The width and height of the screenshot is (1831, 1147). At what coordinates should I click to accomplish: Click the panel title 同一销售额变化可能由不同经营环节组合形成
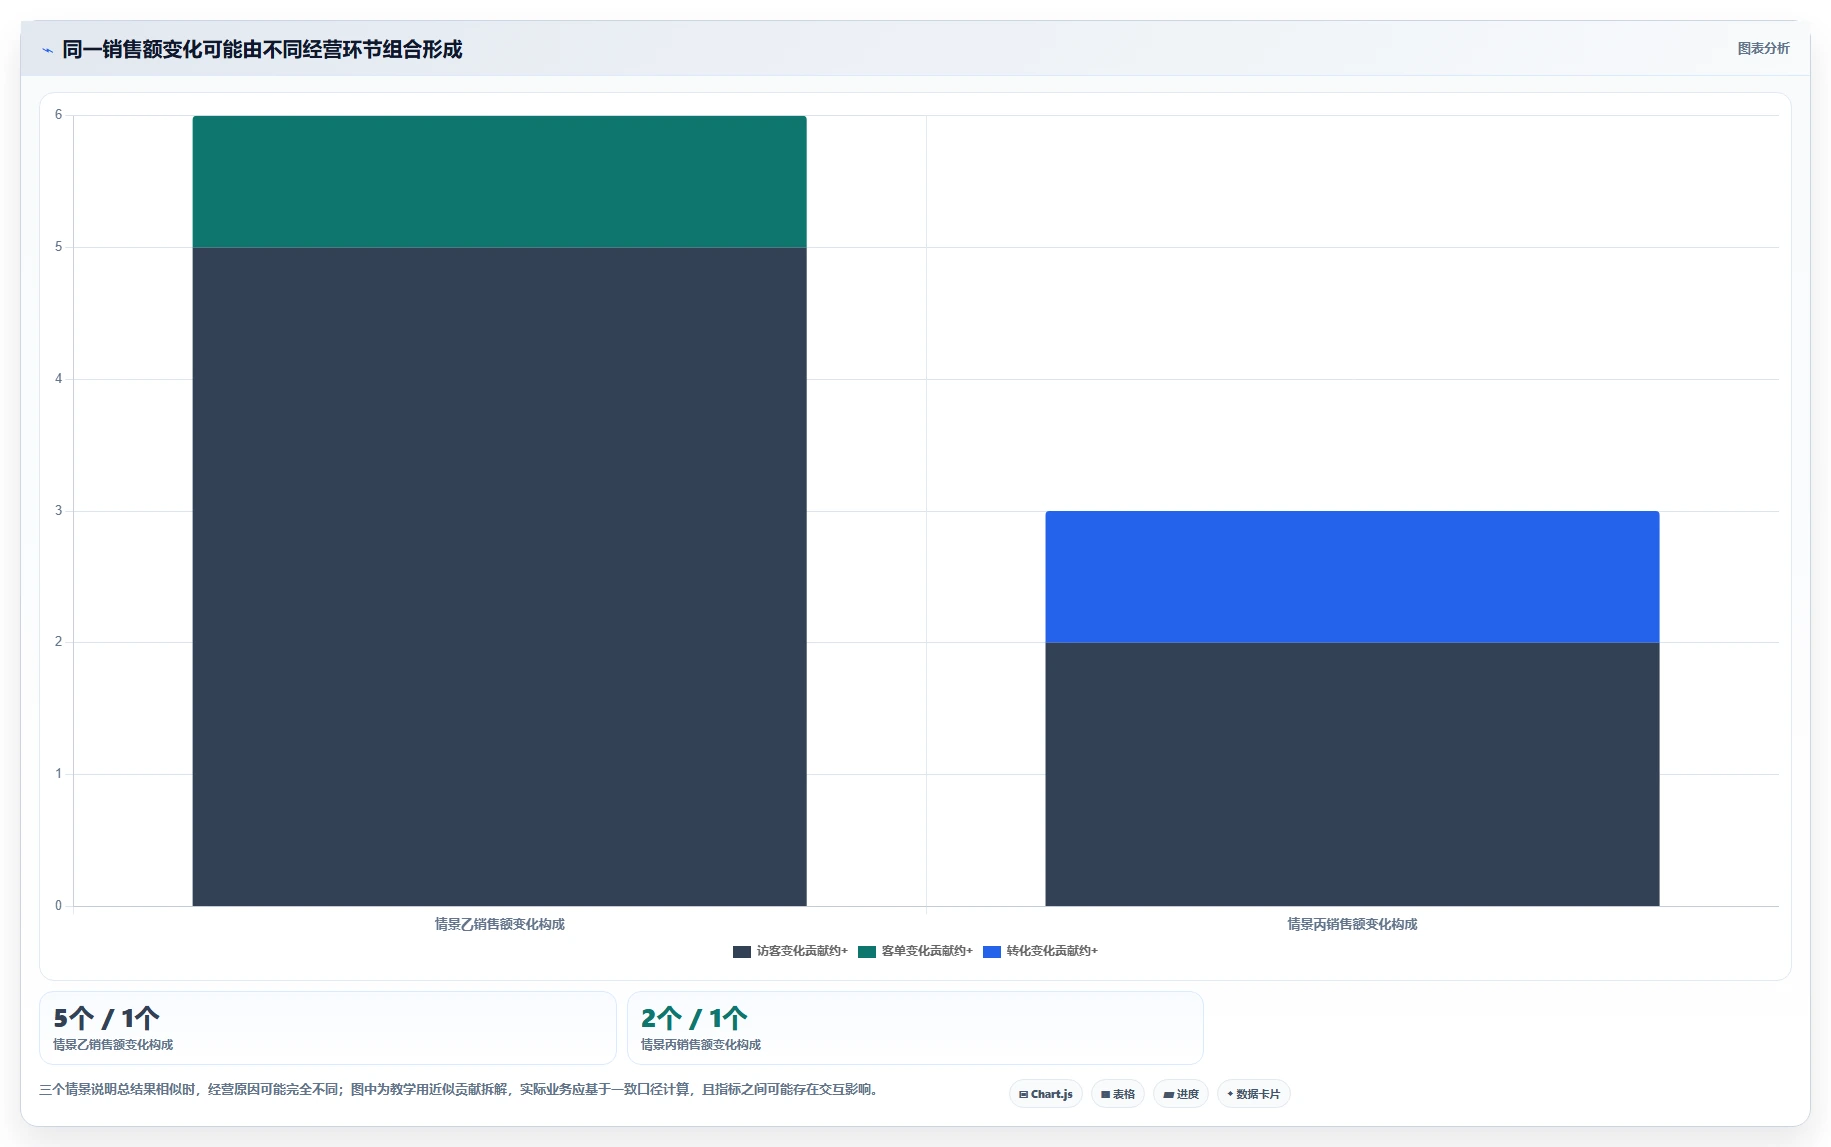tap(262, 50)
